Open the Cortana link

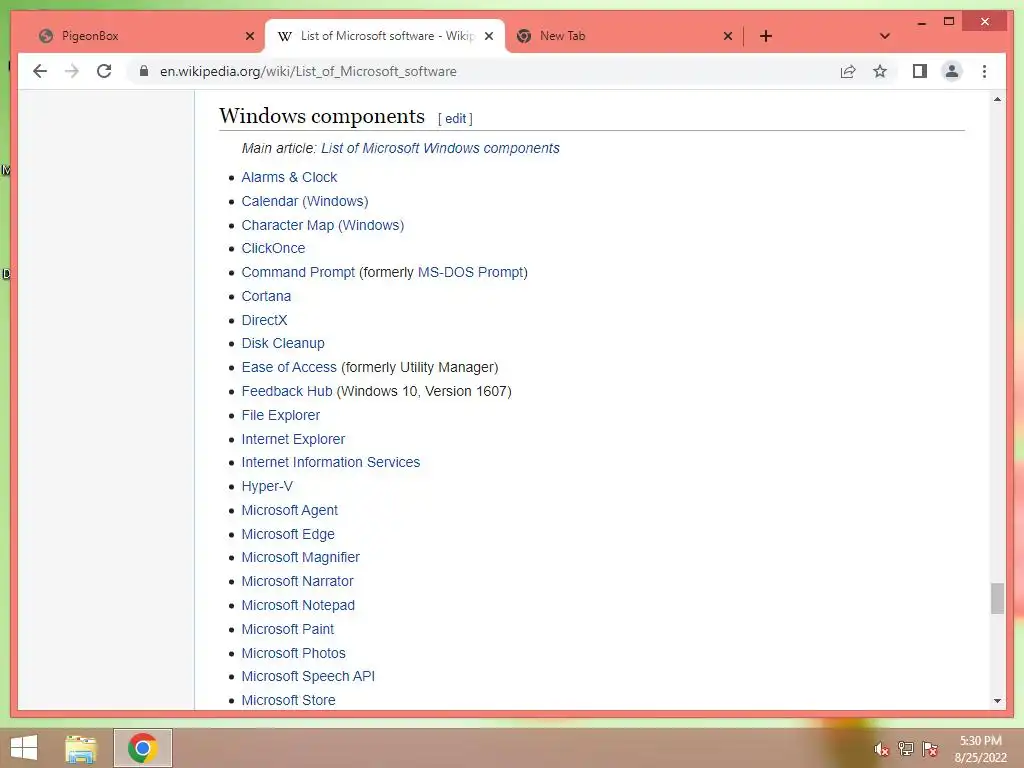point(266,296)
